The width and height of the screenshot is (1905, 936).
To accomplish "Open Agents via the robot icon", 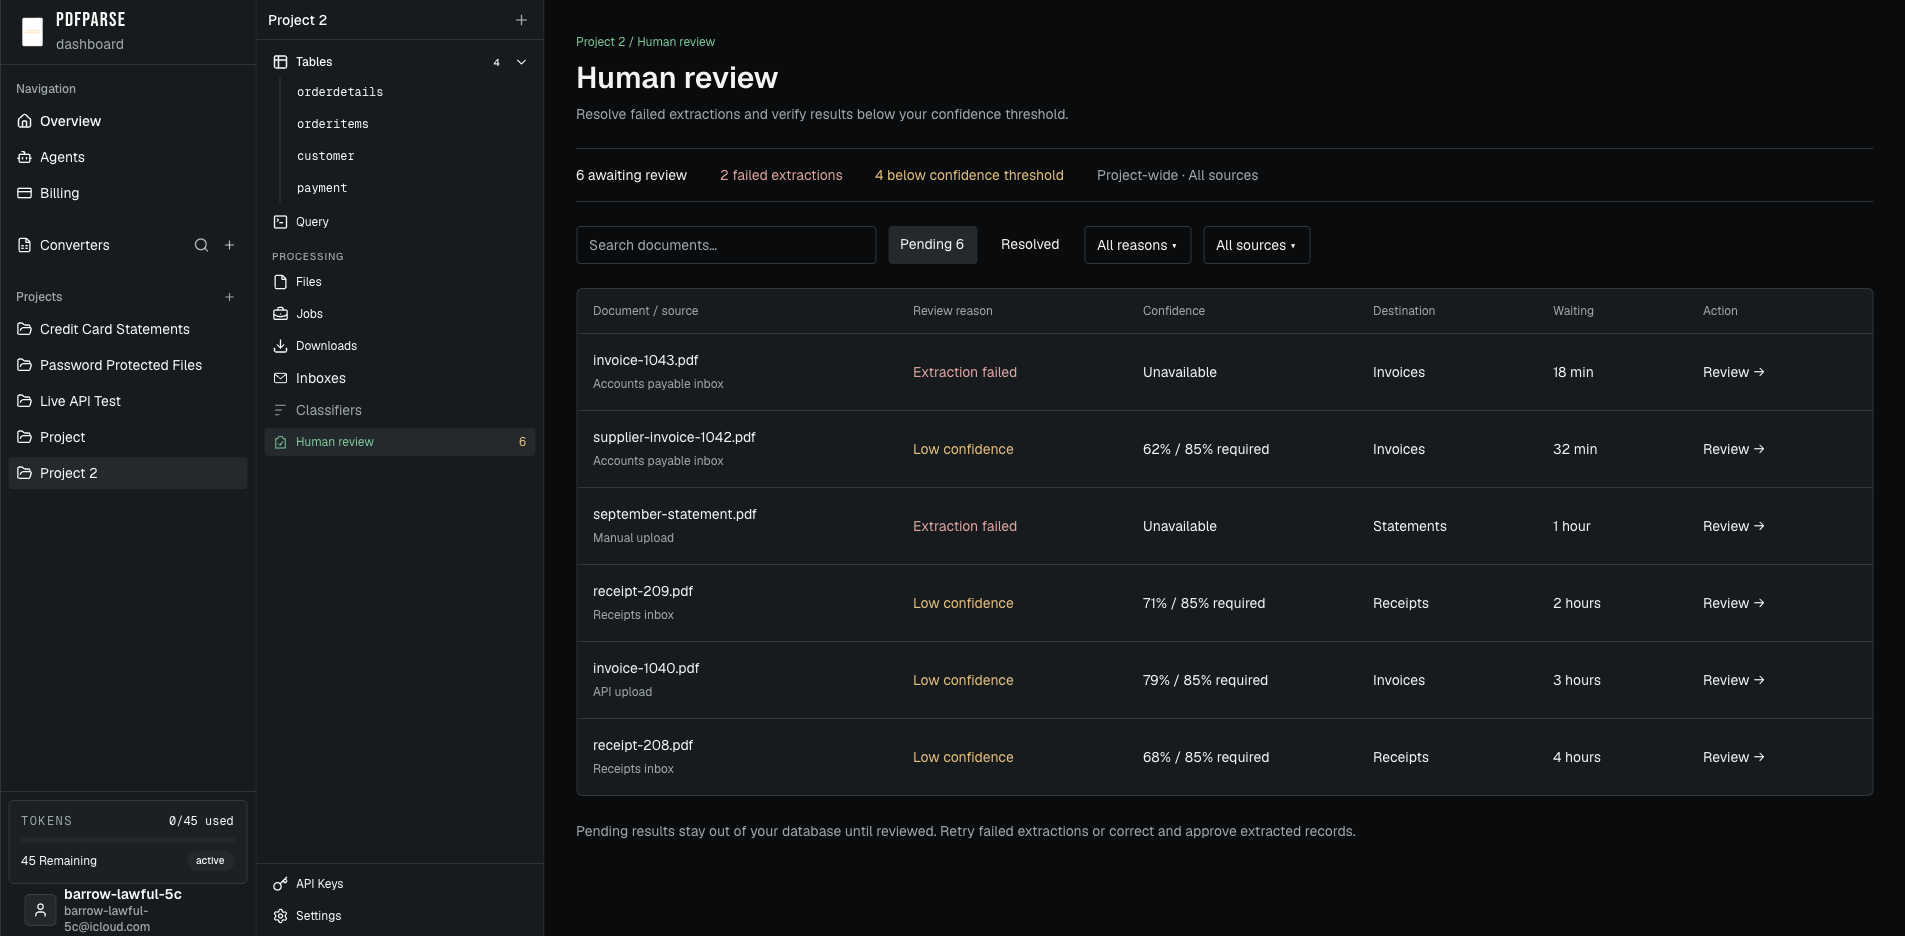I will (x=25, y=157).
